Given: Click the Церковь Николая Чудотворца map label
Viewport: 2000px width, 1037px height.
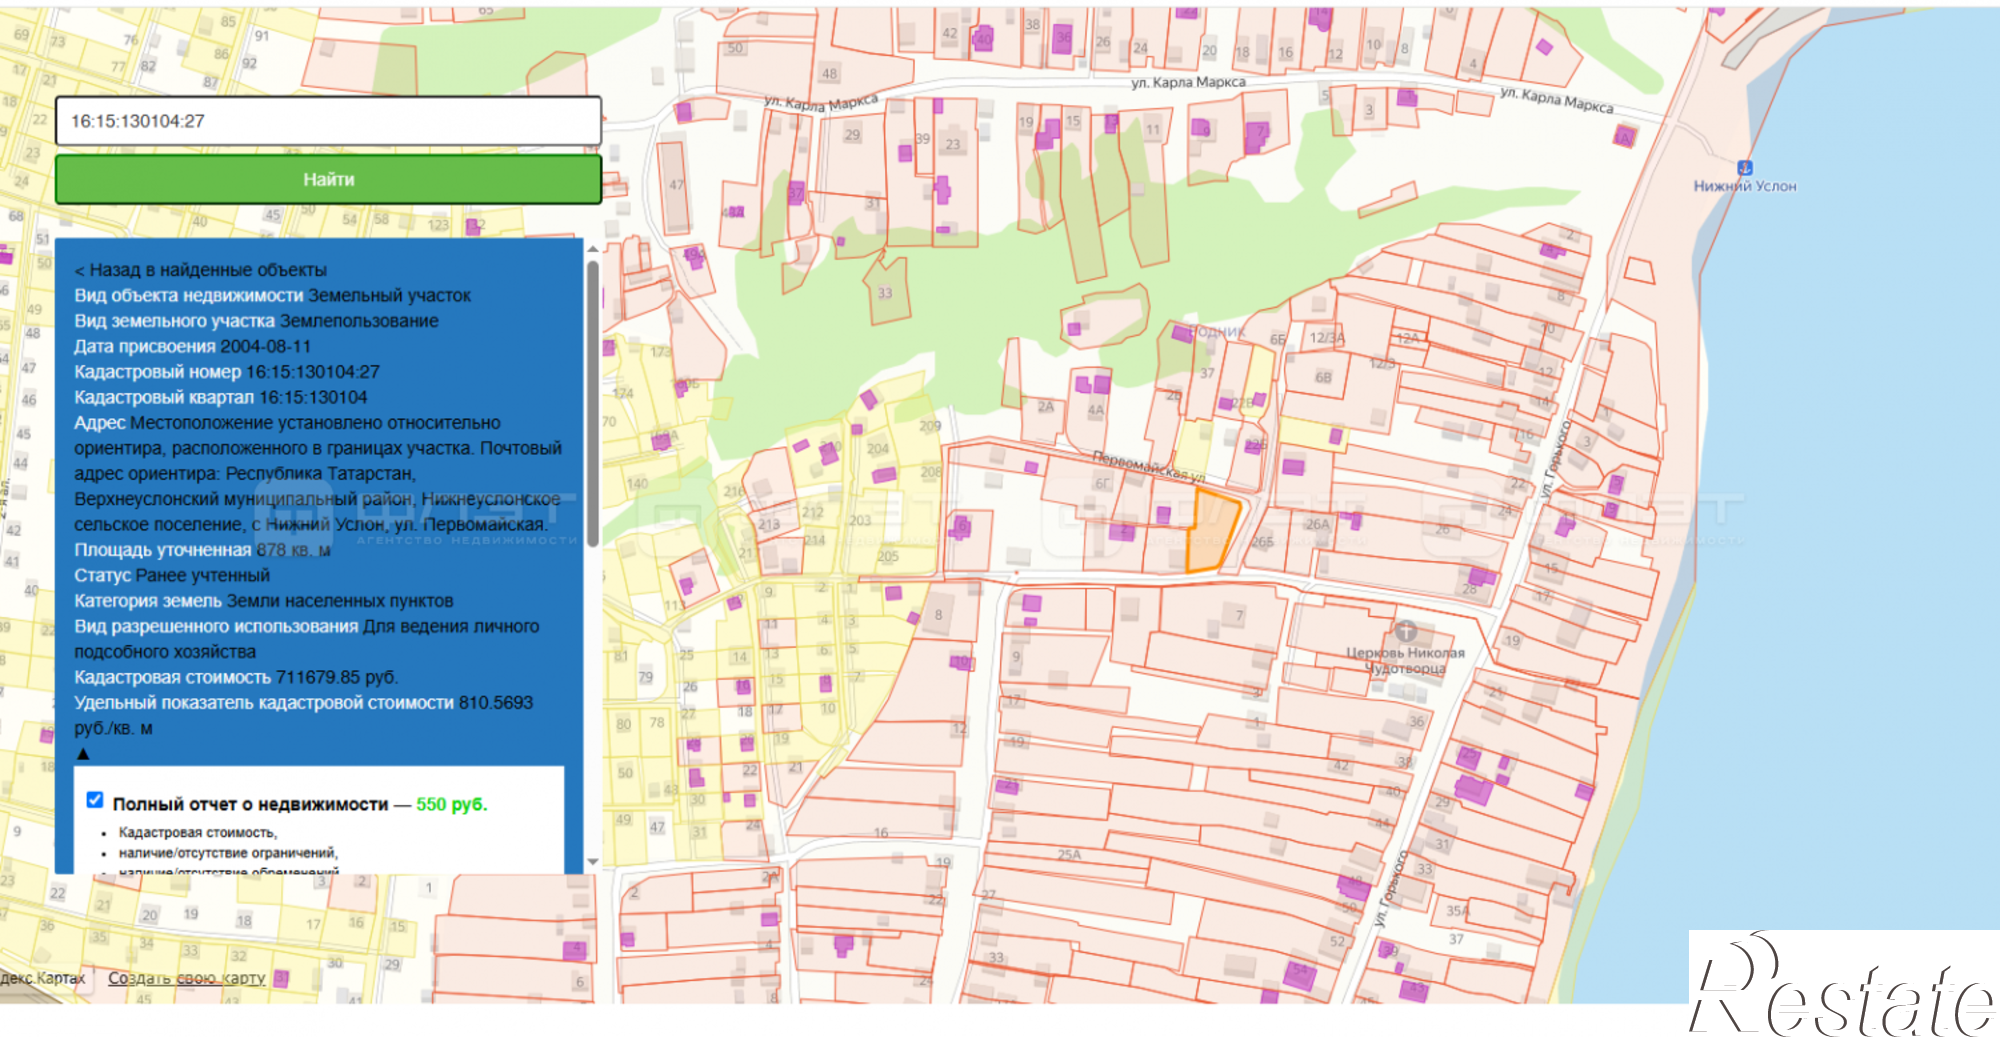Looking at the screenshot, I should [x=1405, y=661].
